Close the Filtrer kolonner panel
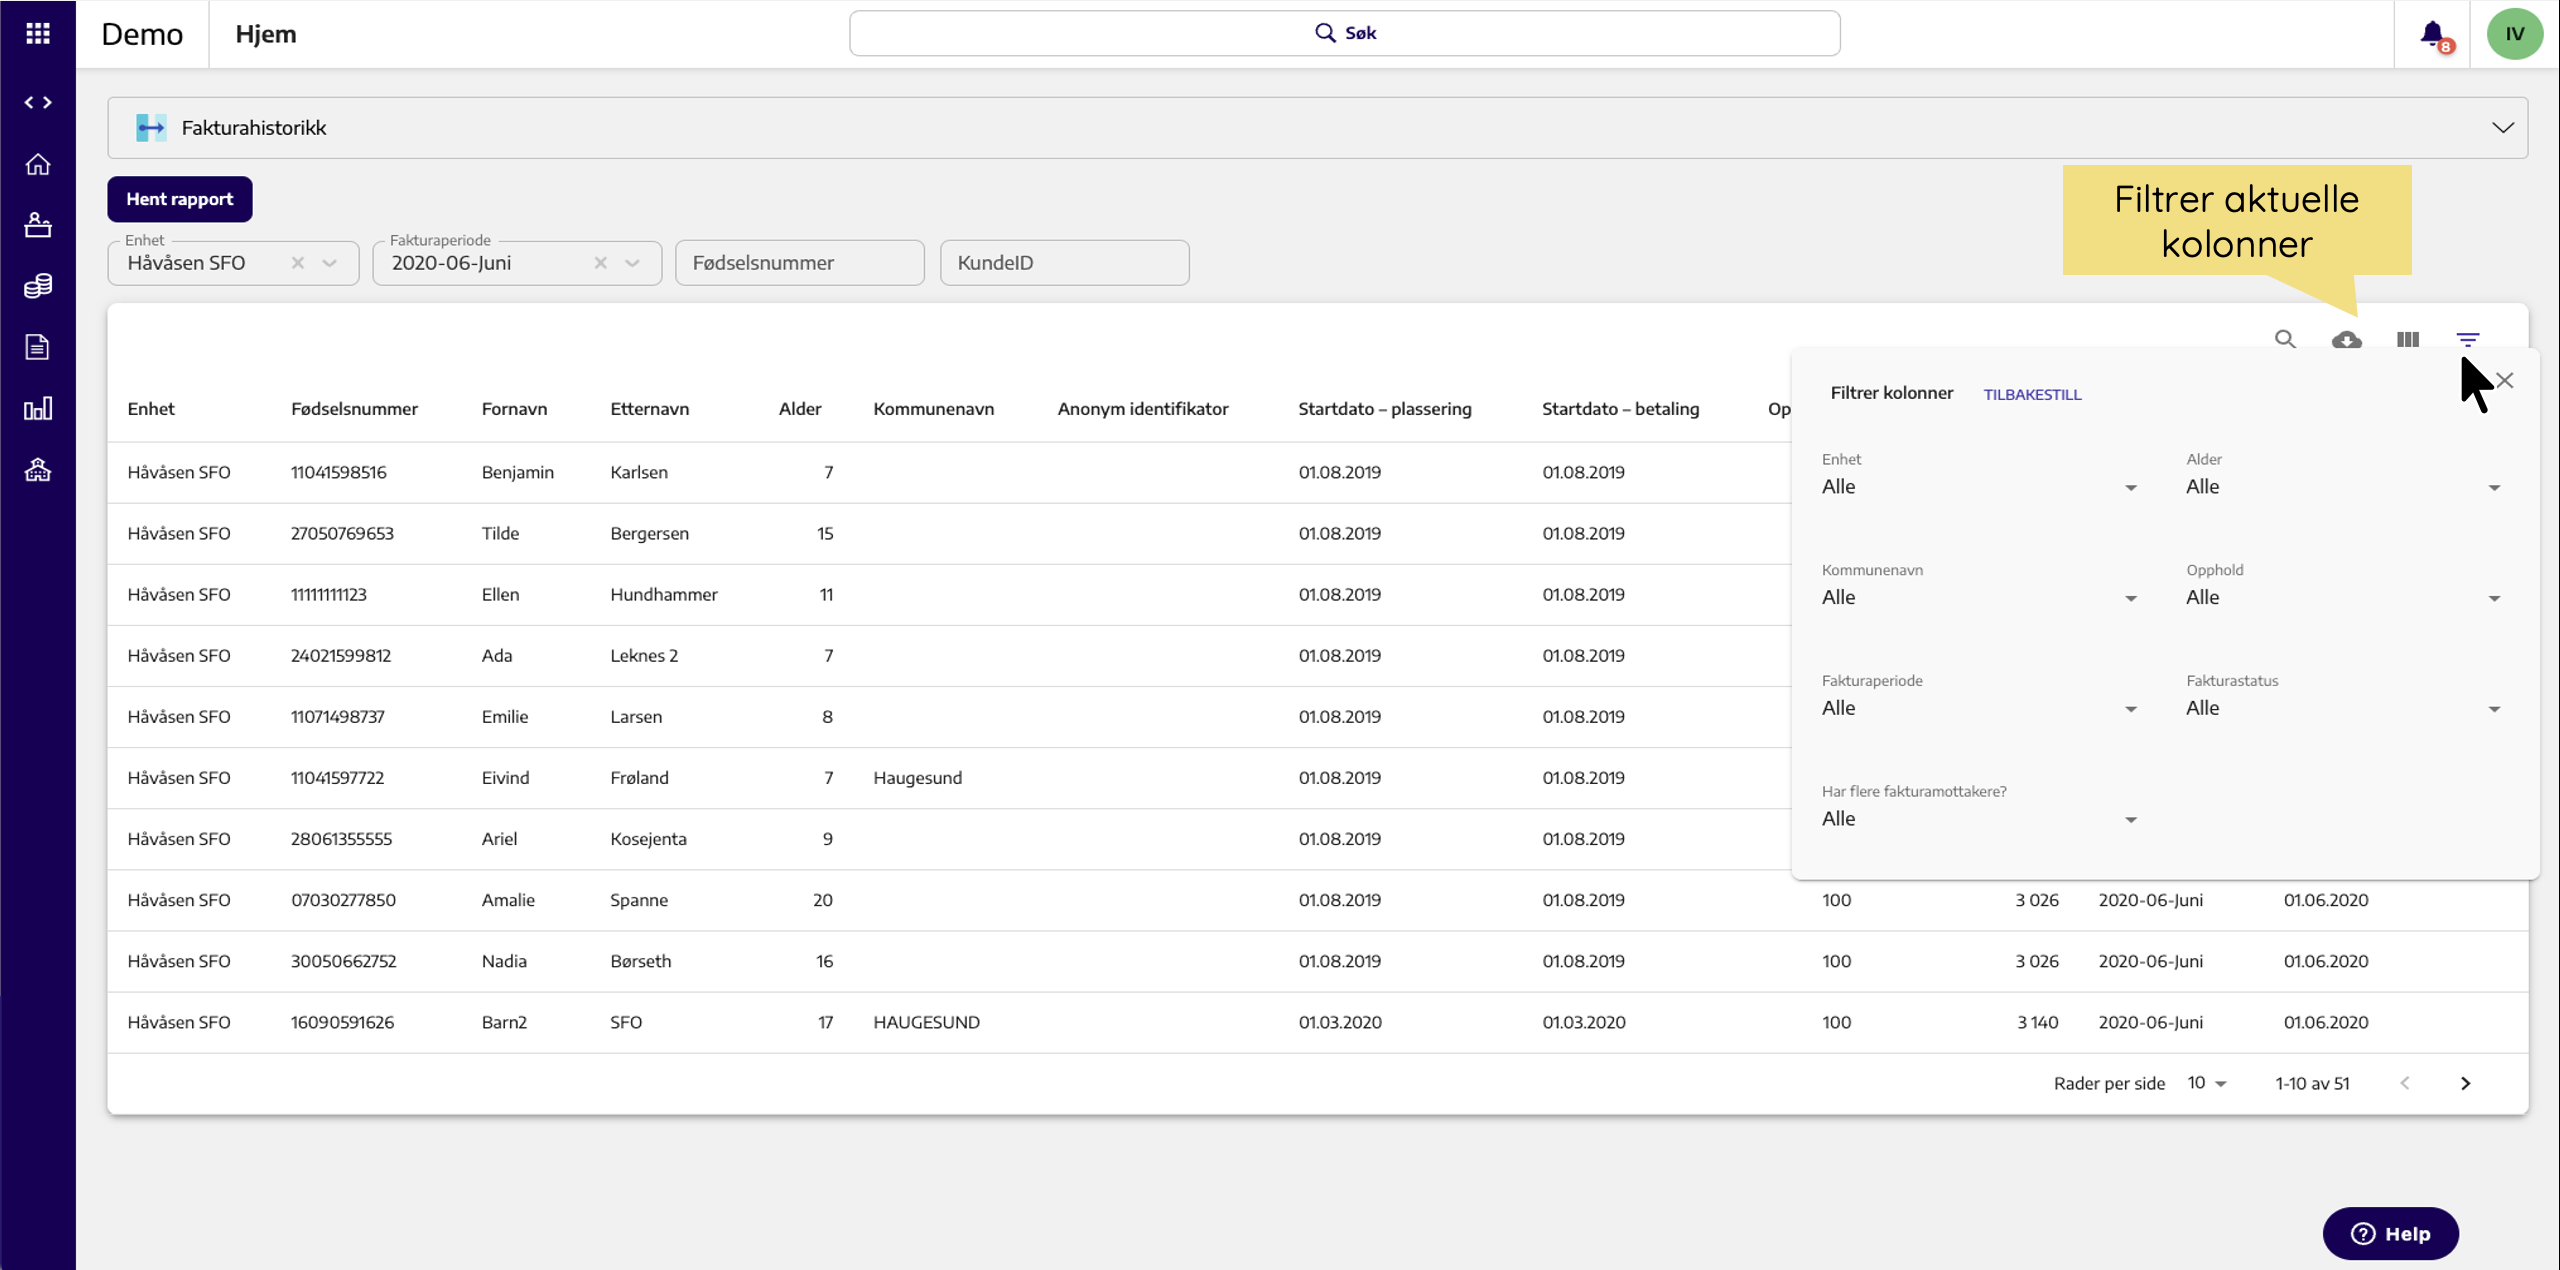Viewport: 2560px width, 1270px height. click(2505, 381)
